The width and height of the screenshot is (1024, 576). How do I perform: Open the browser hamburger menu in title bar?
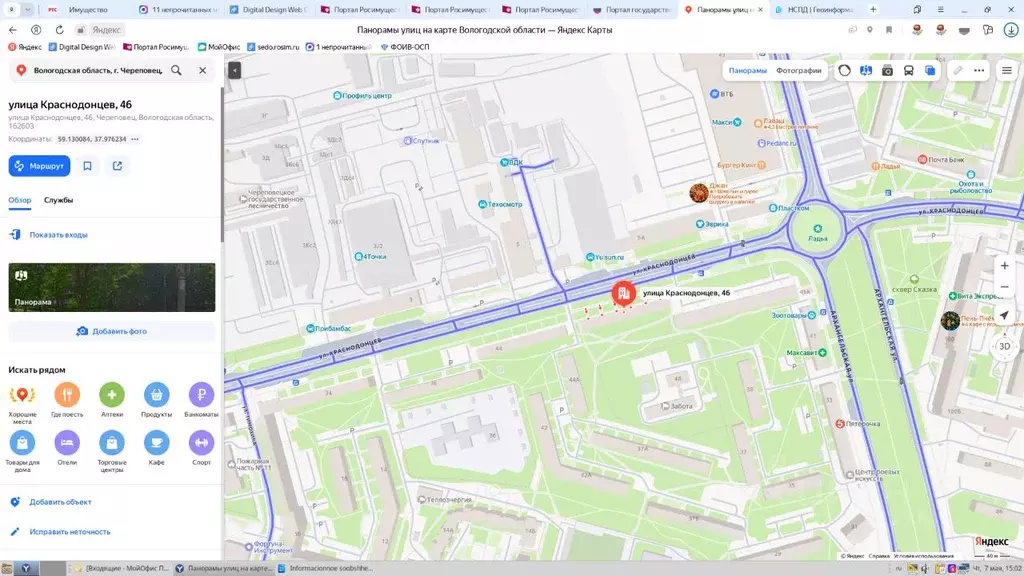940,10
